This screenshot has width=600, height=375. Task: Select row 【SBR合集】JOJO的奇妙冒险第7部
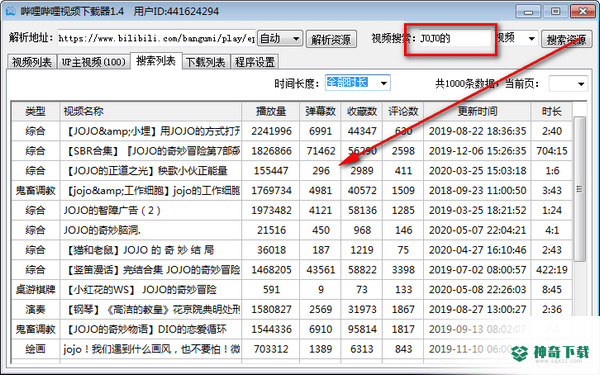point(292,151)
